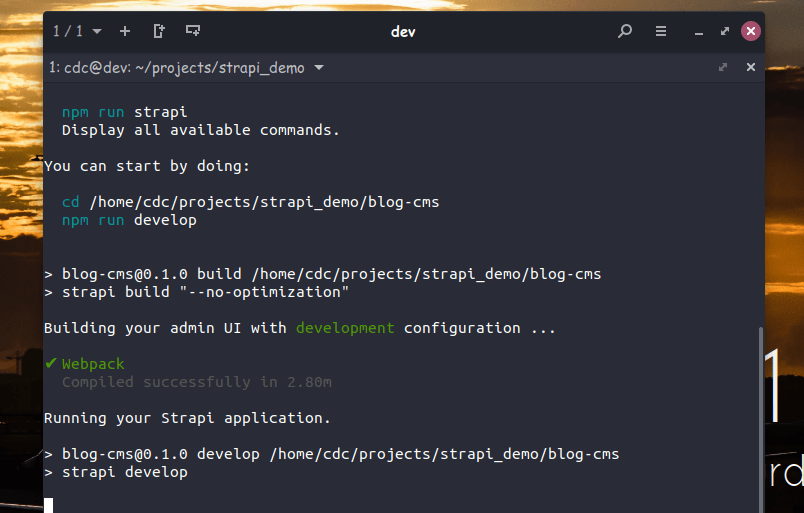Click the terminal cursor block
This screenshot has height=513, width=804.
[49, 505]
